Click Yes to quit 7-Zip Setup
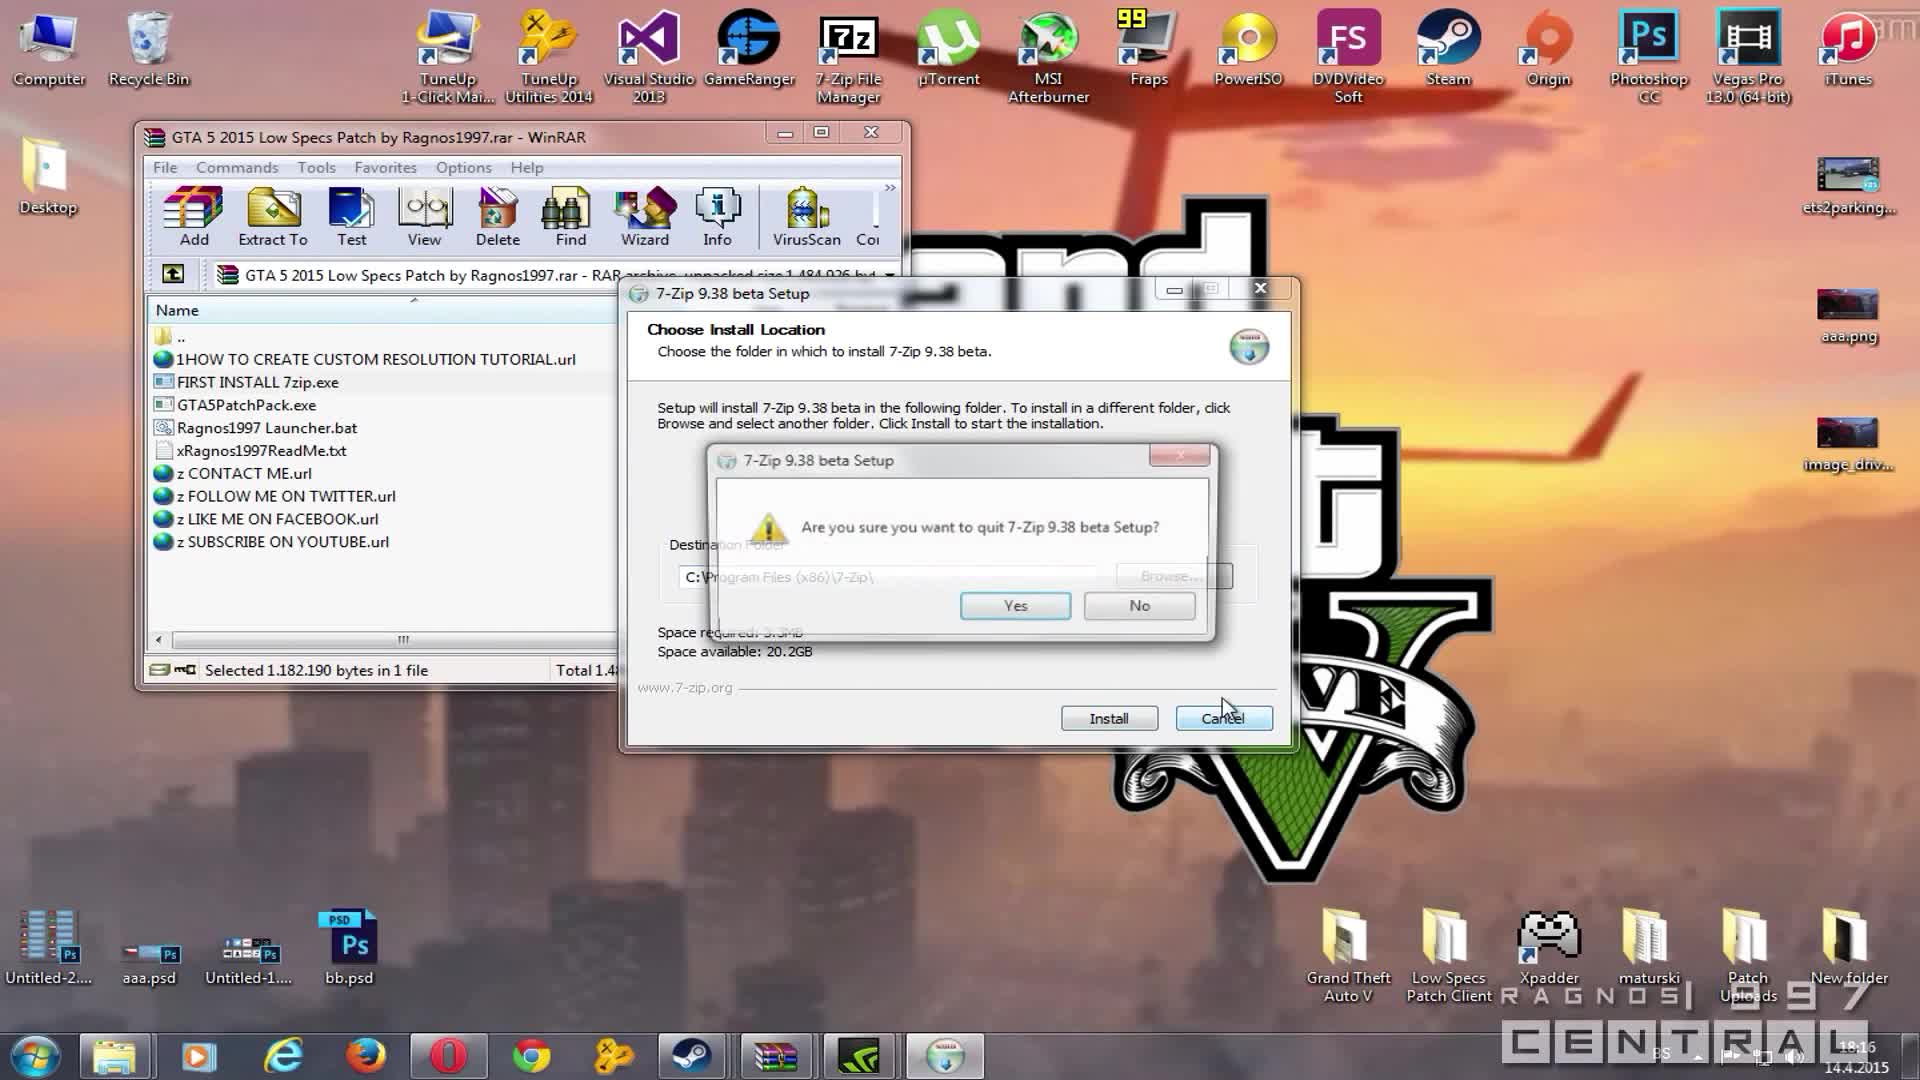Image resolution: width=1920 pixels, height=1080 pixels. [1015, 606]
